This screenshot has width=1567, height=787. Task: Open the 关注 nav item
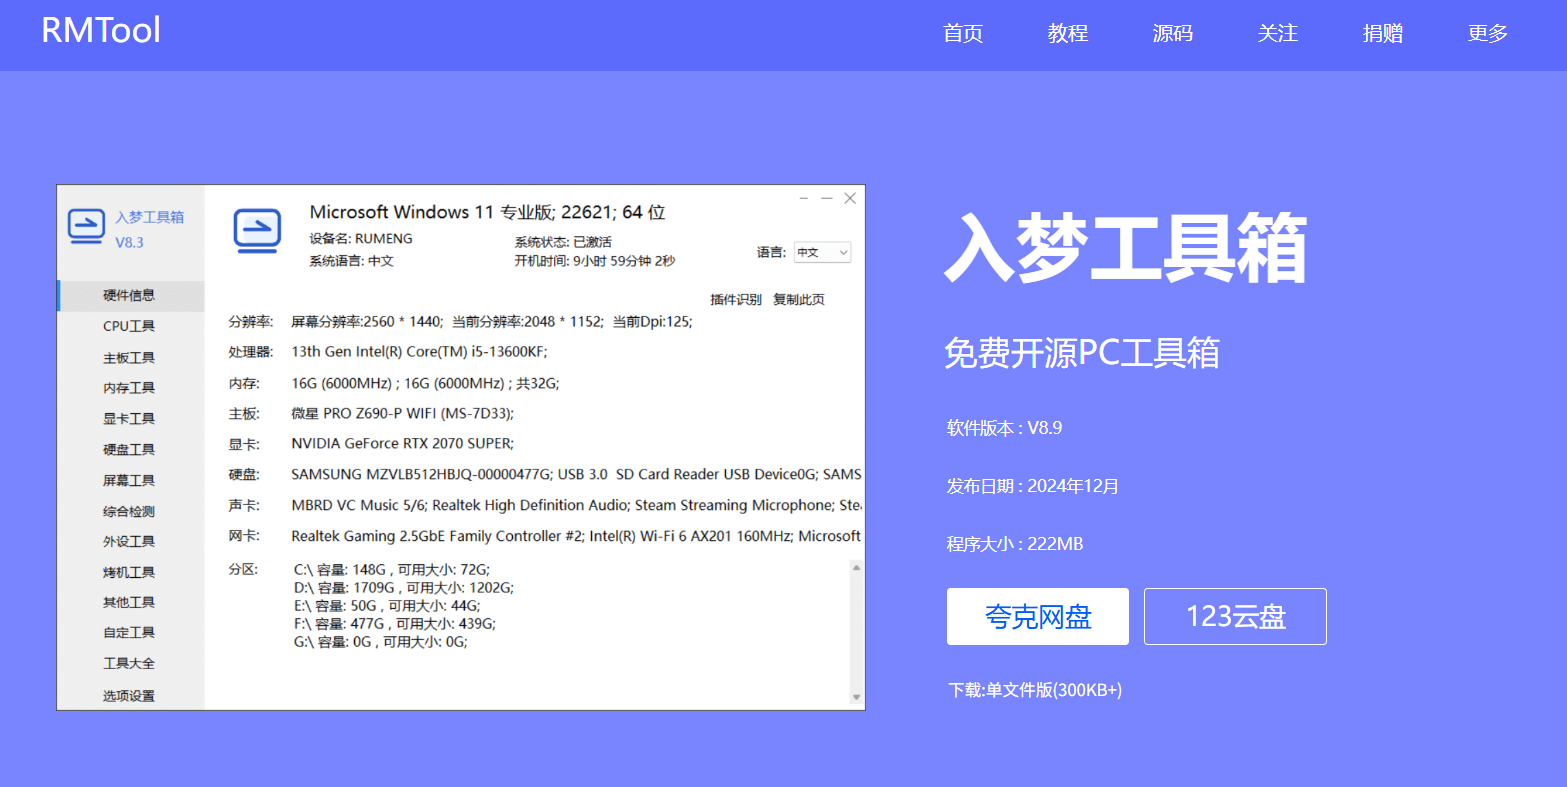[x=1278, y=33]
